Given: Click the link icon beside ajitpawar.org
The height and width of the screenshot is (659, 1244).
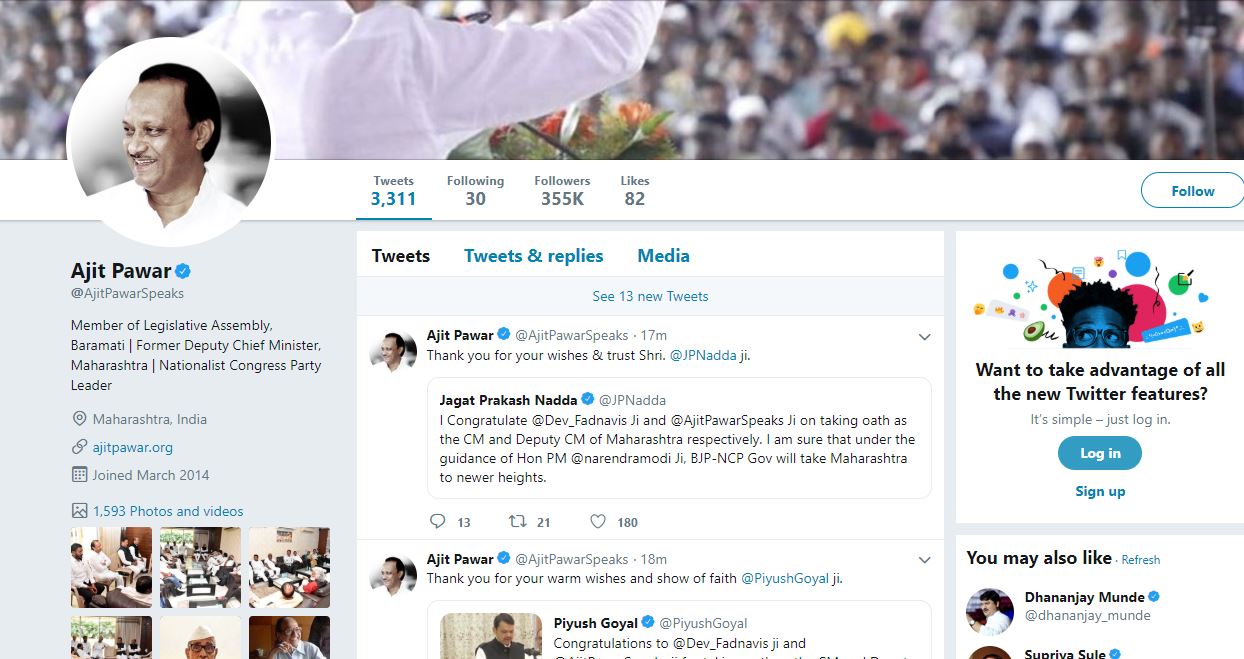Looking at the screenshot, I should coord(79,447).
